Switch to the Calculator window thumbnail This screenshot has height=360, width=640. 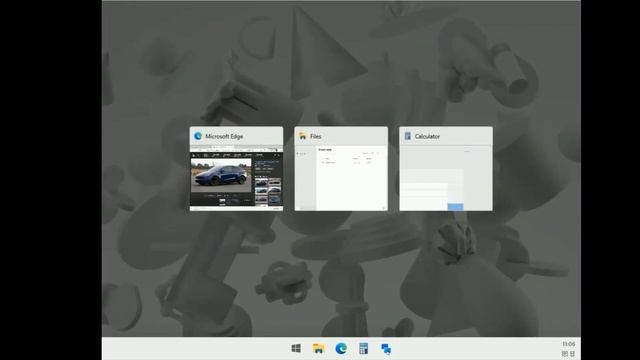[446, 178]
